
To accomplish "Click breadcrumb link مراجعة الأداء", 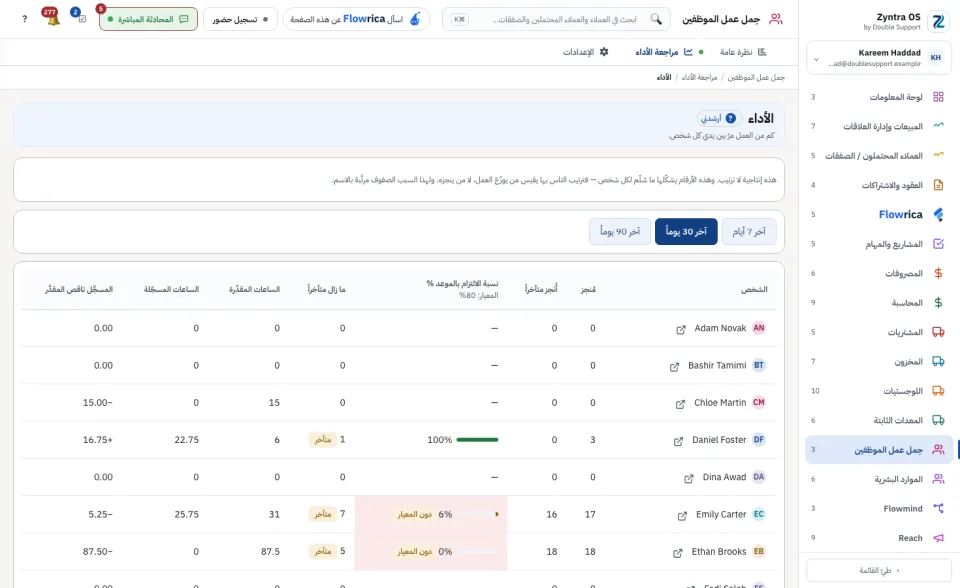I will [x=699, y=77].
